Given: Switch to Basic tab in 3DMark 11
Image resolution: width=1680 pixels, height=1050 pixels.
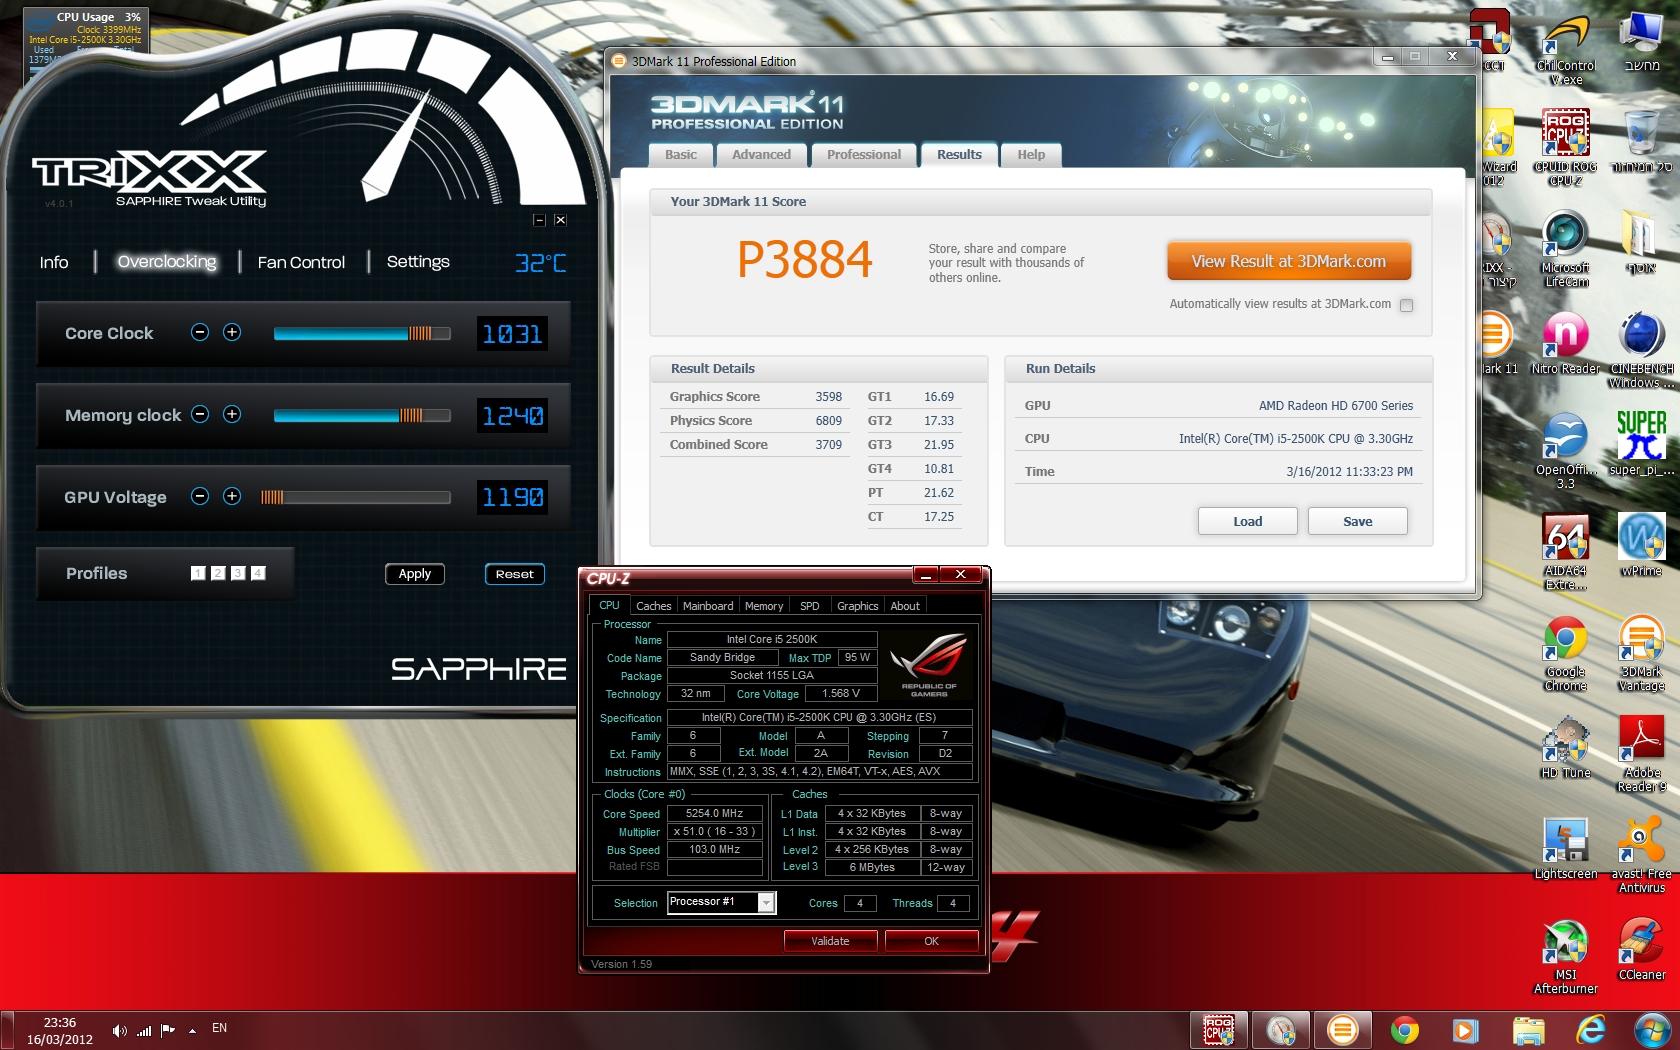Looking at the screenshot, I should 681,155.
